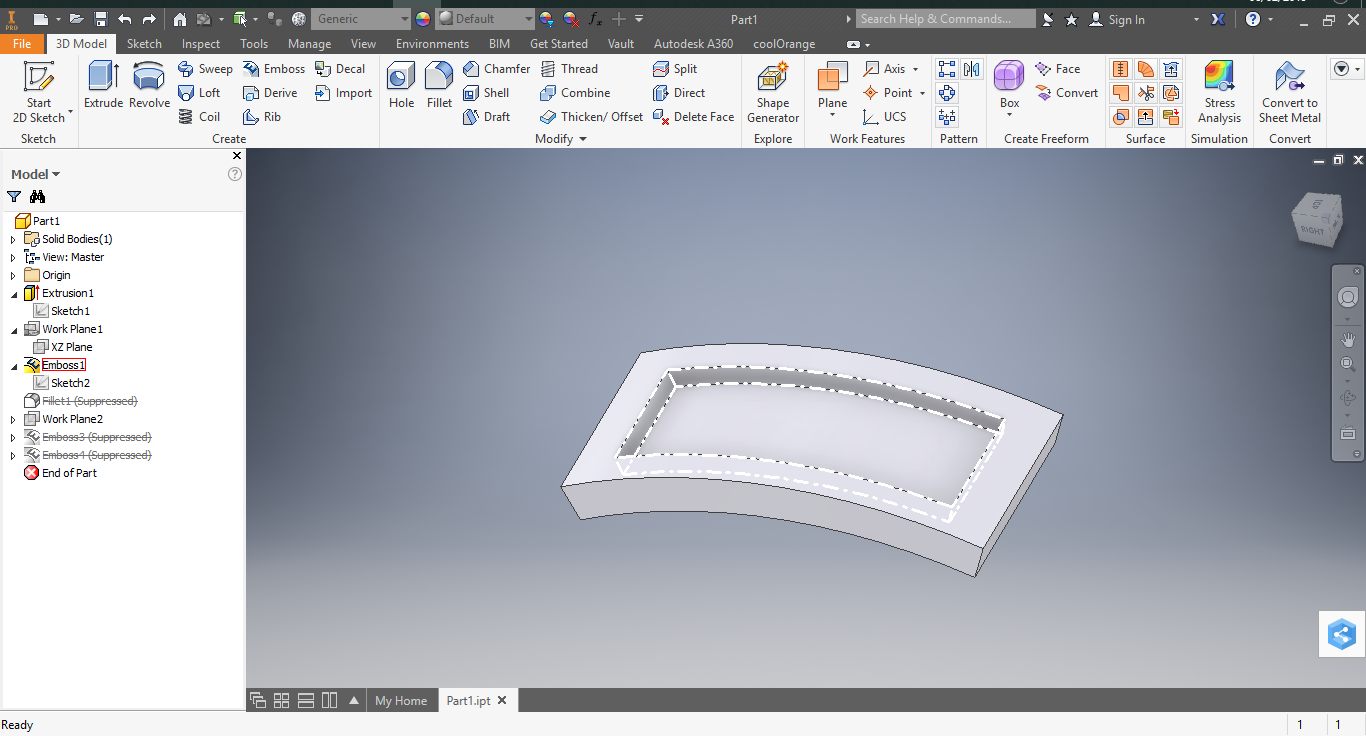Open the Generic material dropdown
This screenshot has height=736, width=1366.
pos(404,19)
